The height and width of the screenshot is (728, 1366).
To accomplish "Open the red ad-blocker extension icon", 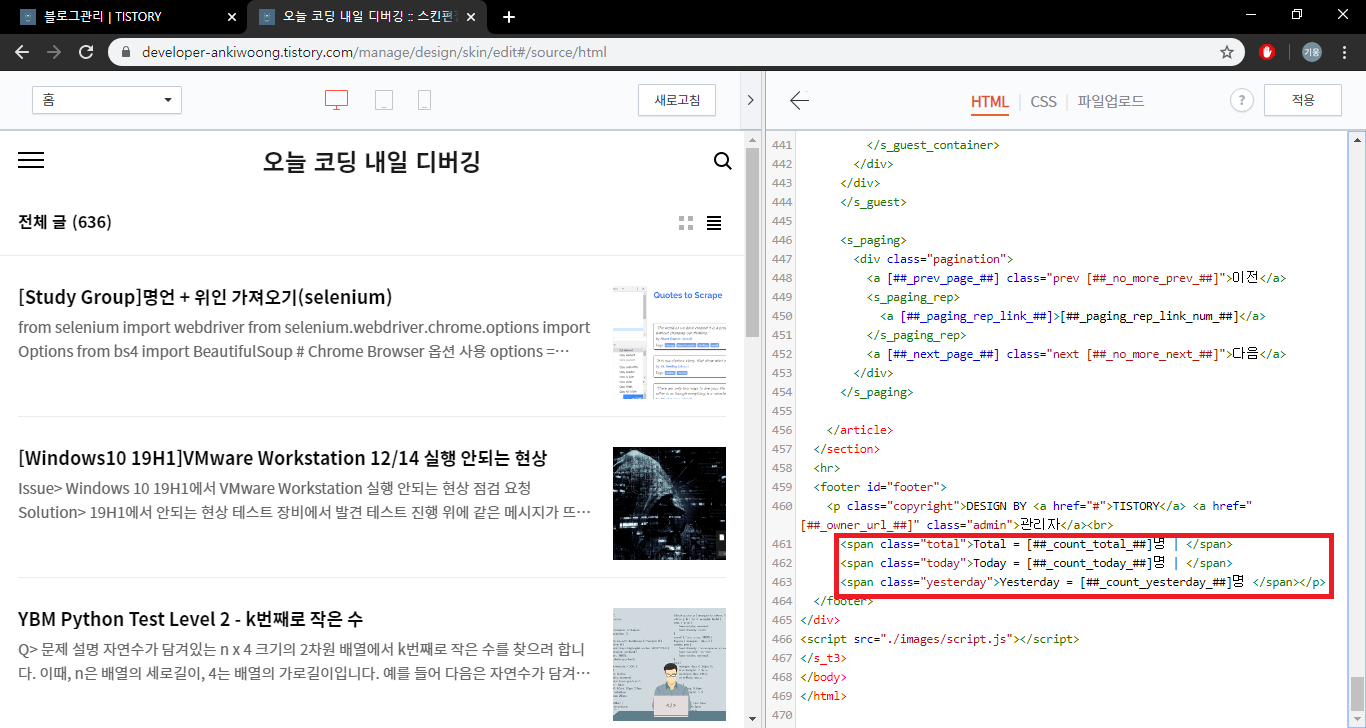I will pyautogui.click(x=1267, y=52).
